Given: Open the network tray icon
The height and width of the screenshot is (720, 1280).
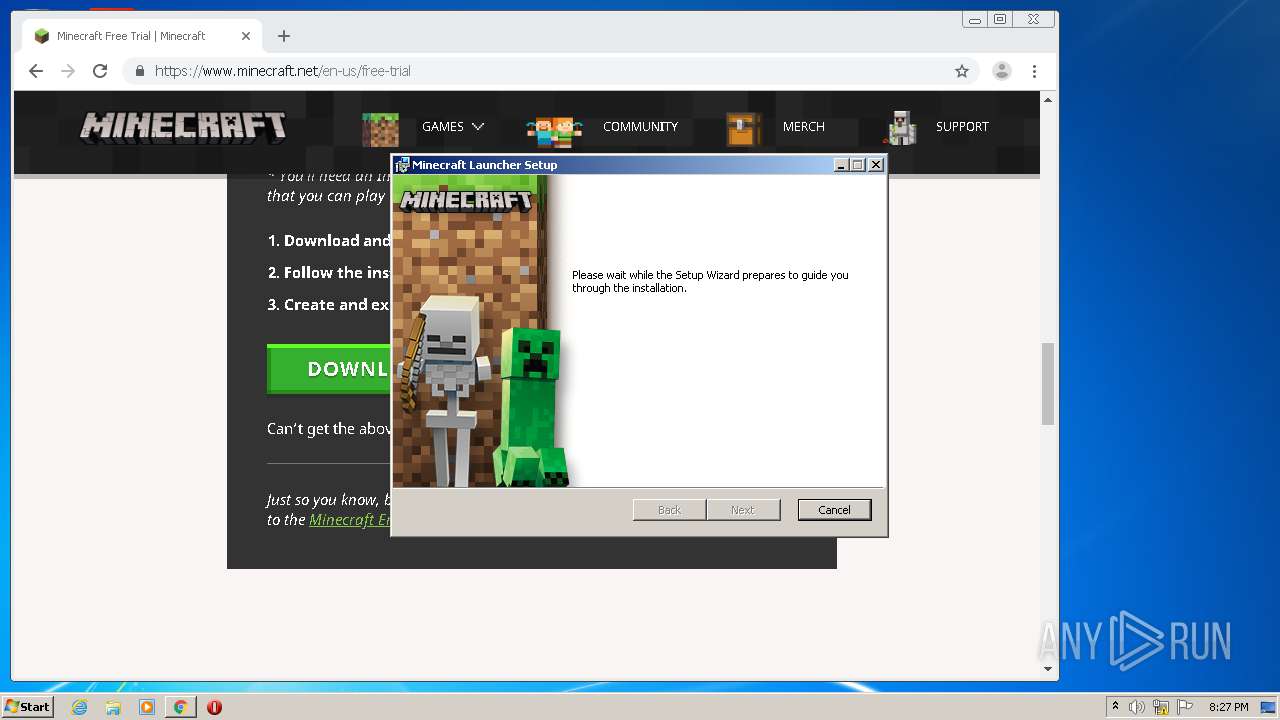Looking at the screenshot, I should (x=1161, y=707).
